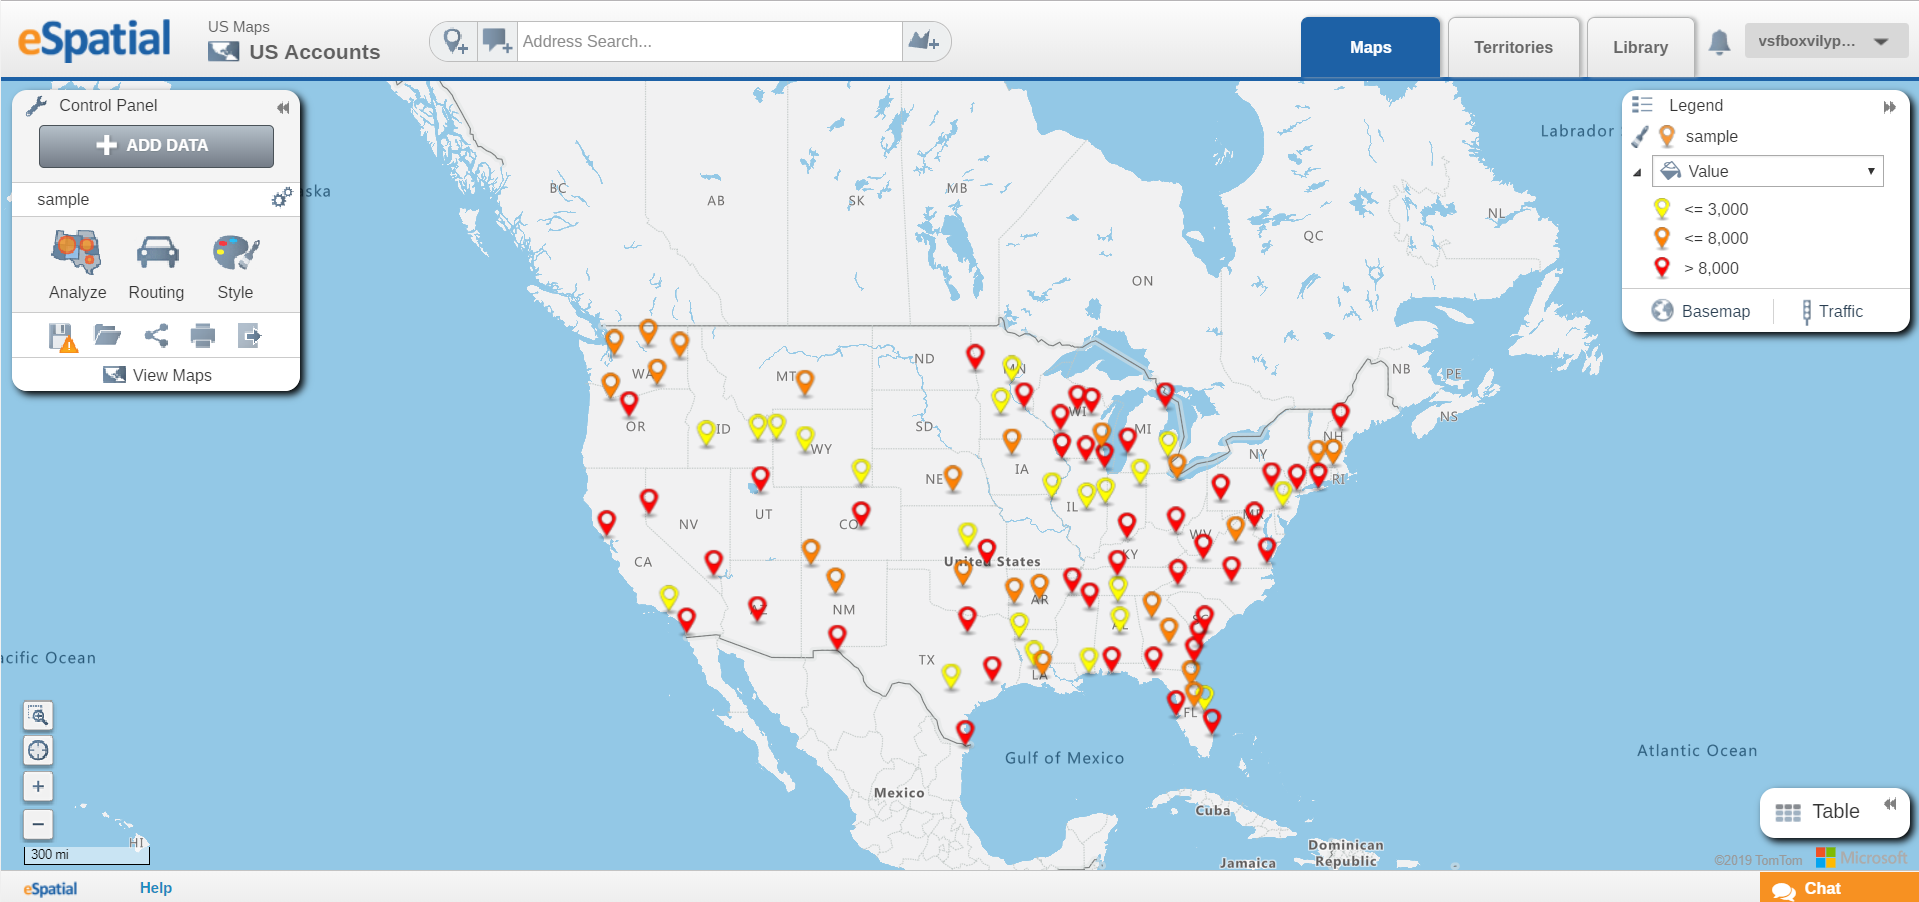Collapse the Legend panel

point(1889,107)
